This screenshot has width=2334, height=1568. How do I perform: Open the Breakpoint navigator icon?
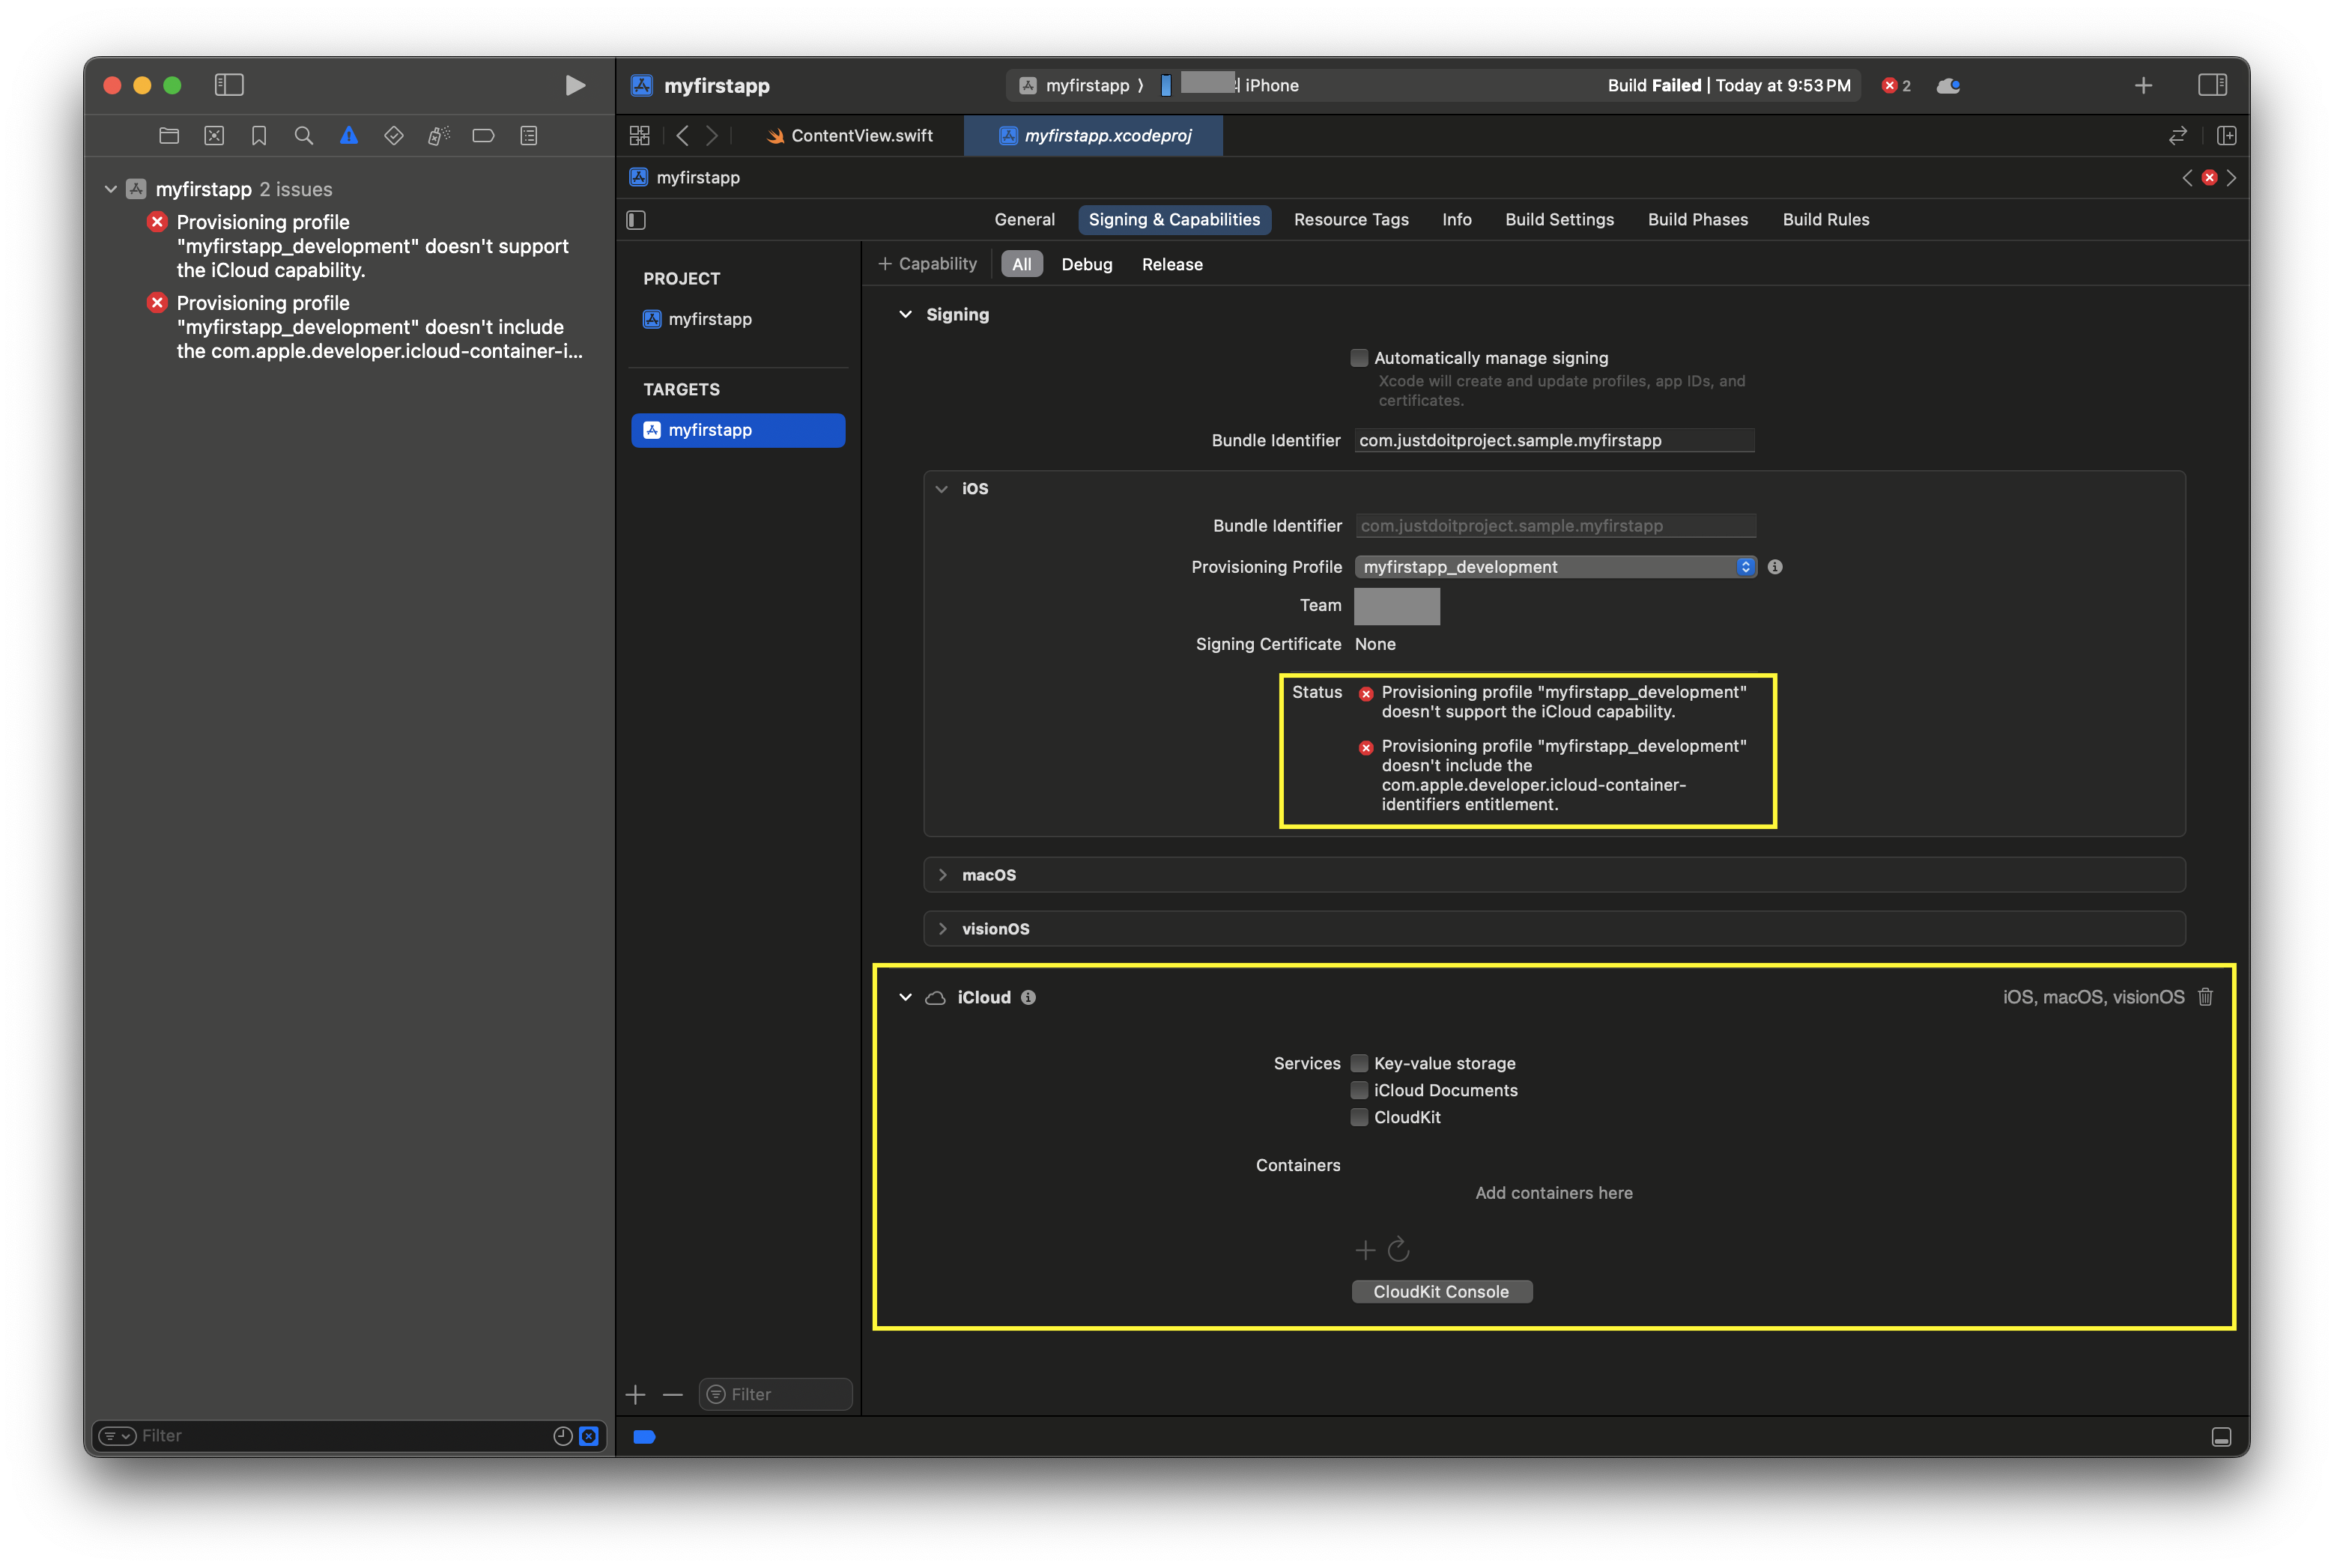483,135
